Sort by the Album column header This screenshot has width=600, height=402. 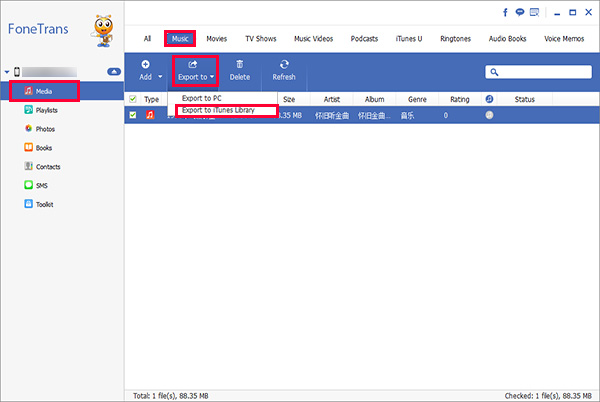pyautogui.click(x=374, y=99)
